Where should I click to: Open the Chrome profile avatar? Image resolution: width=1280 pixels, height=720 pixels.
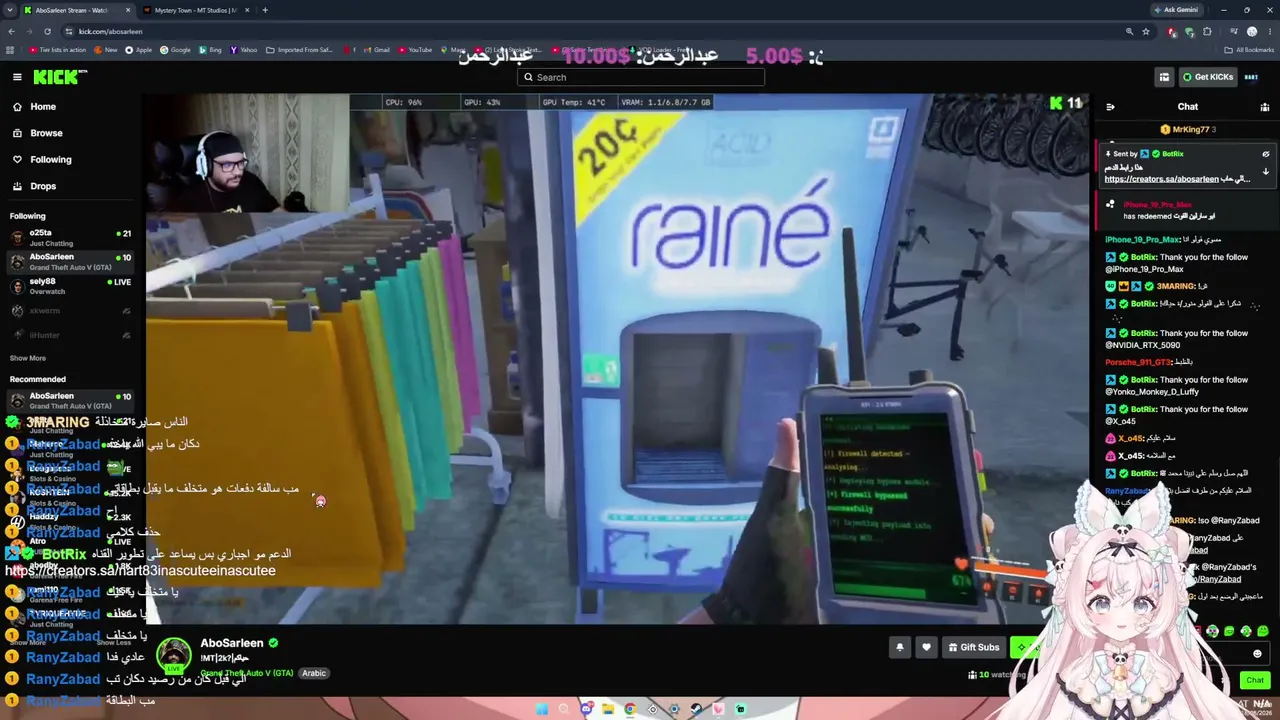tap(1251, 31)
